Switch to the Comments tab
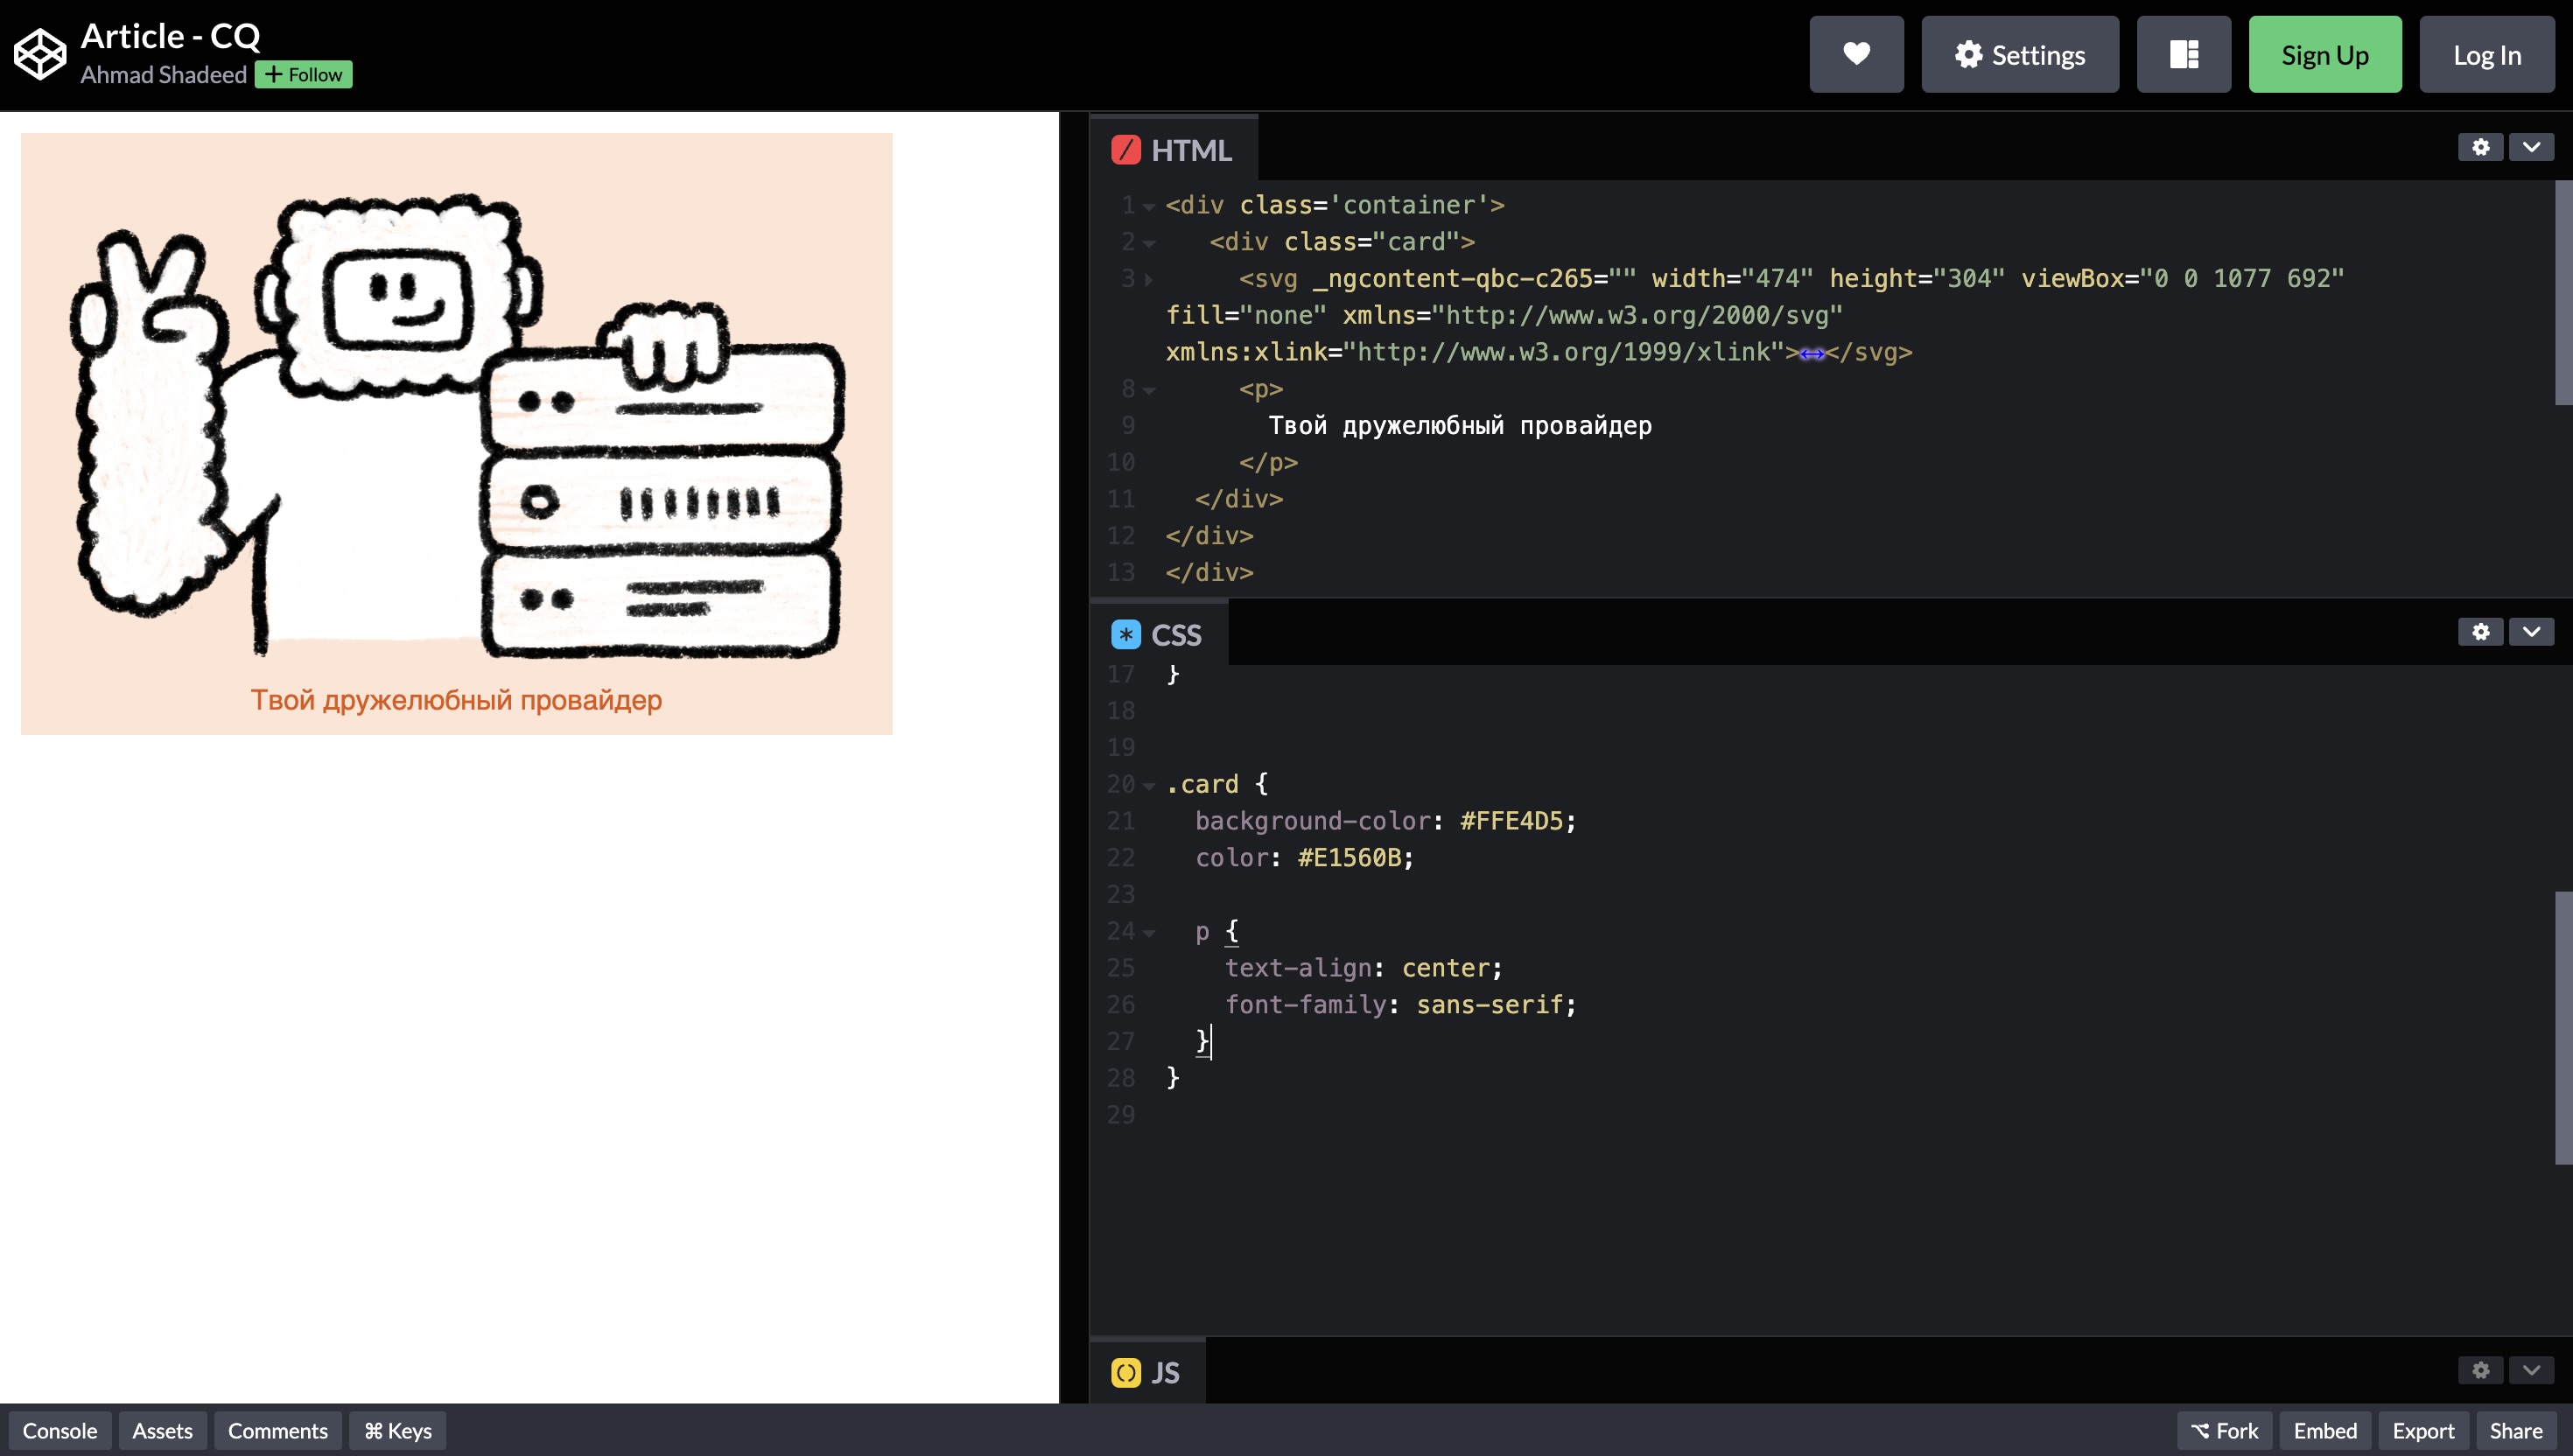Screen dimensions: 2573x1456 click(x=277, y=1430)
